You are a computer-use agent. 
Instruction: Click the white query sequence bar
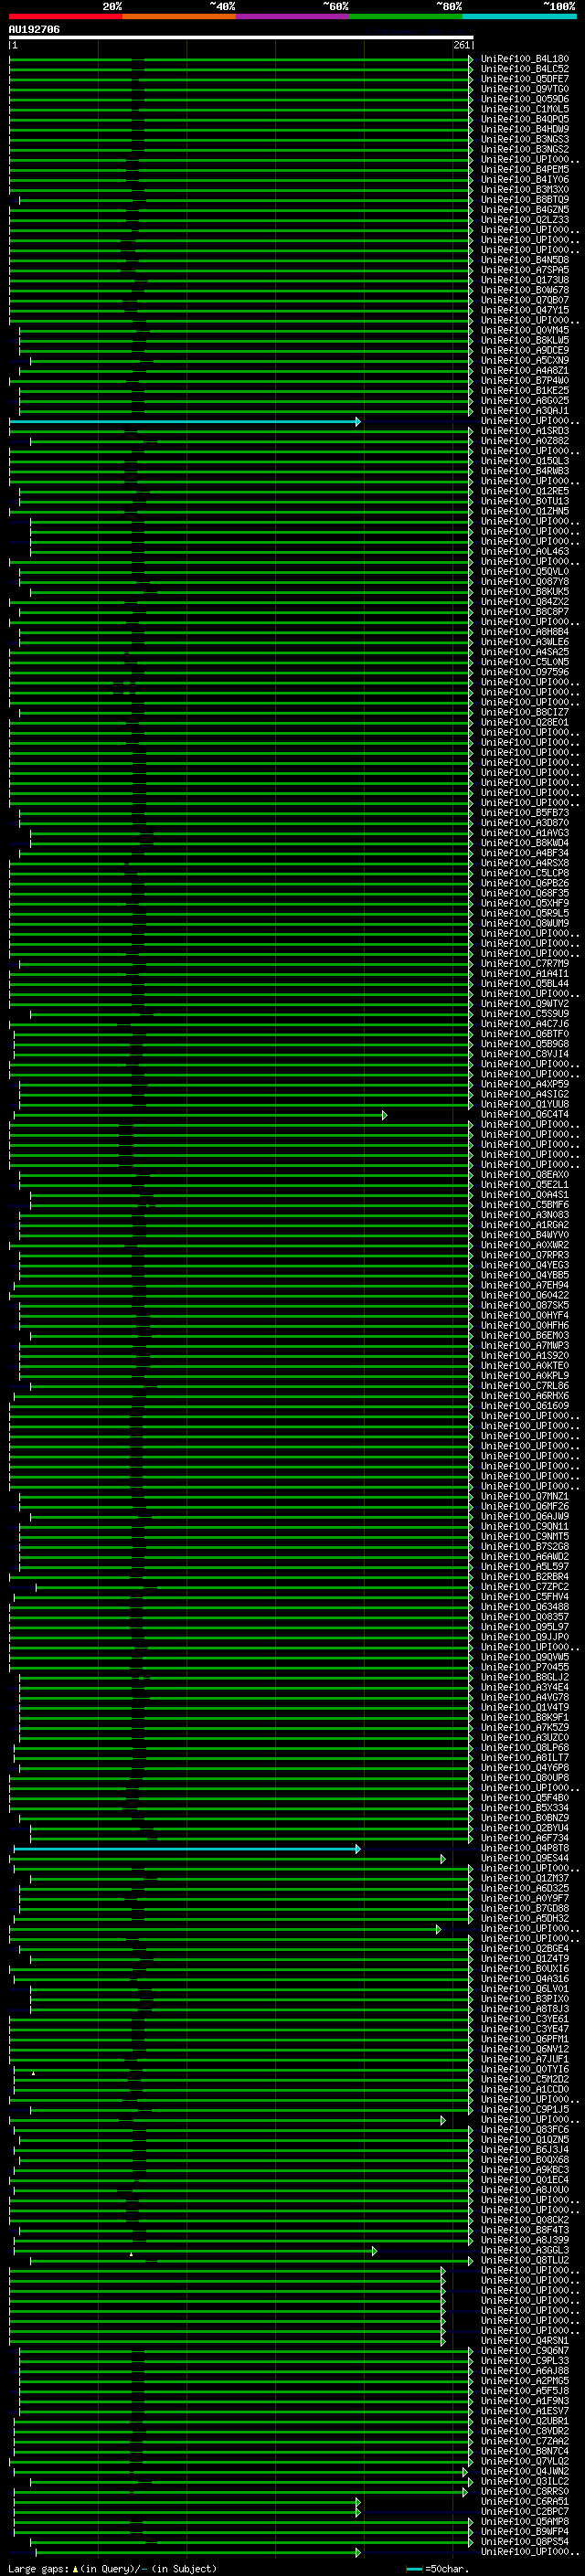(241, 37)
